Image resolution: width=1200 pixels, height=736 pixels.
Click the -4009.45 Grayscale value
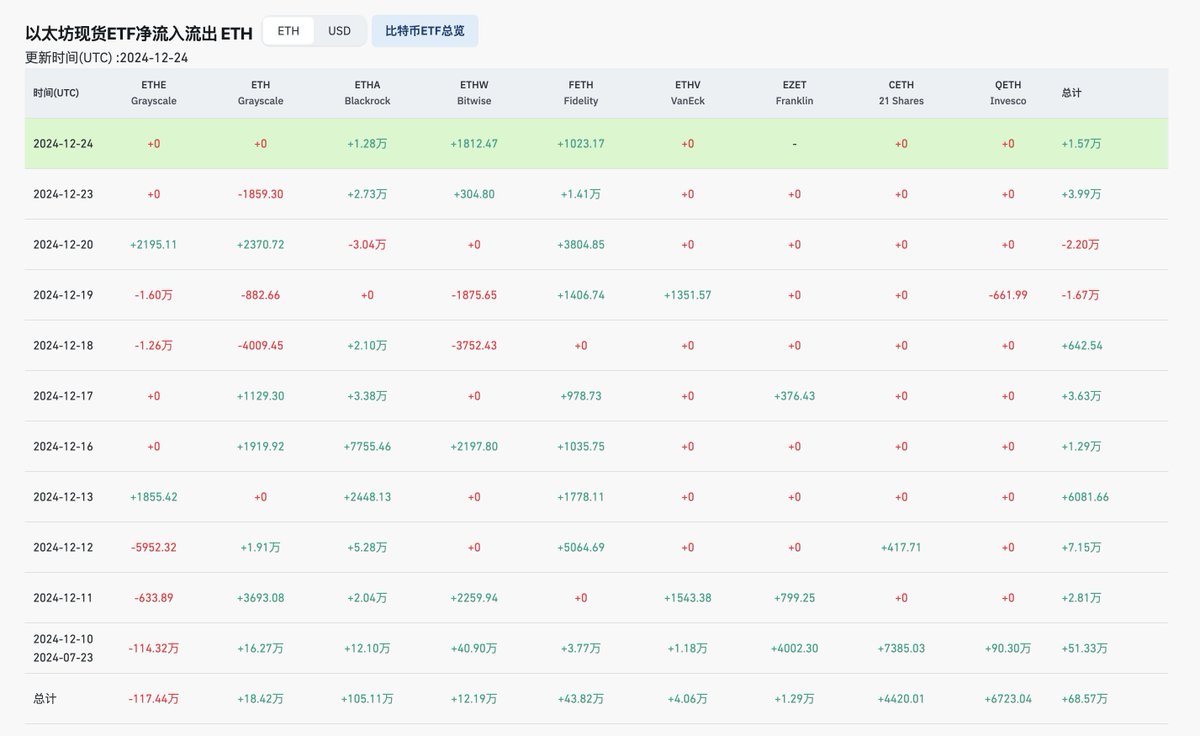click(x=260, y=346)
